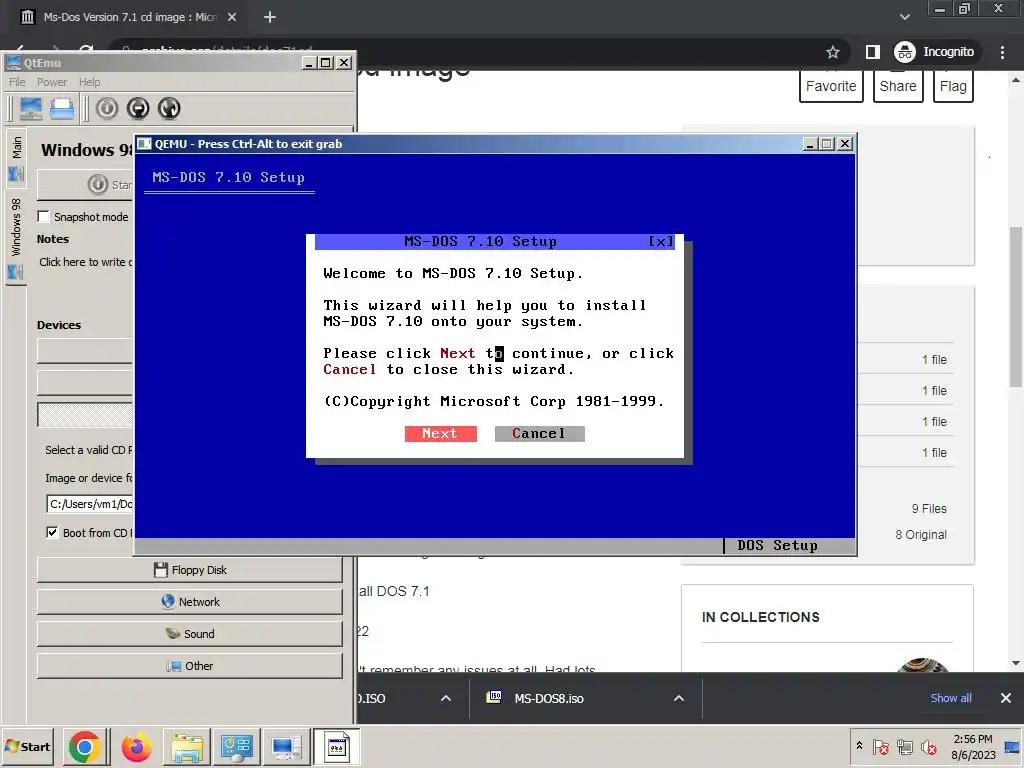Screen dimensions: 1024x768
Task: Close the Chrome downloads bar
Action: click(x=1006, y=698)
